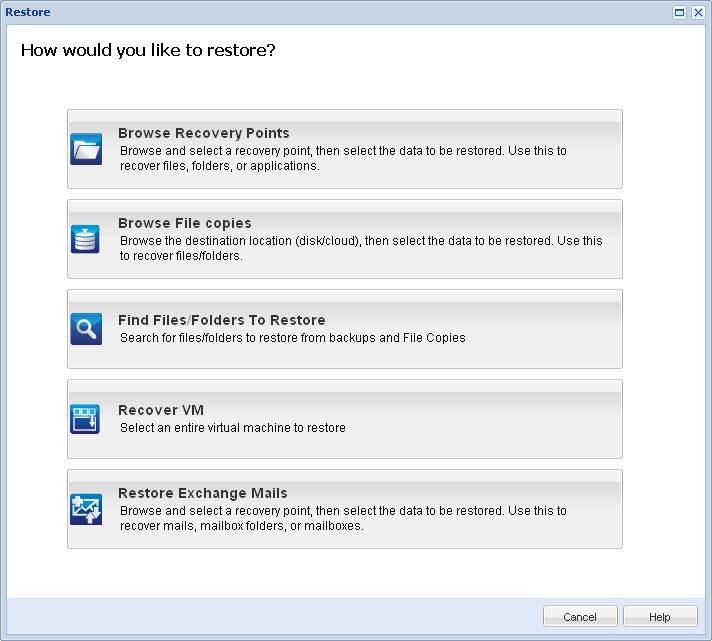Click the recover mails, mailbox folders description
This screenshot has width=712, height=641.
(x=343, y=518)
